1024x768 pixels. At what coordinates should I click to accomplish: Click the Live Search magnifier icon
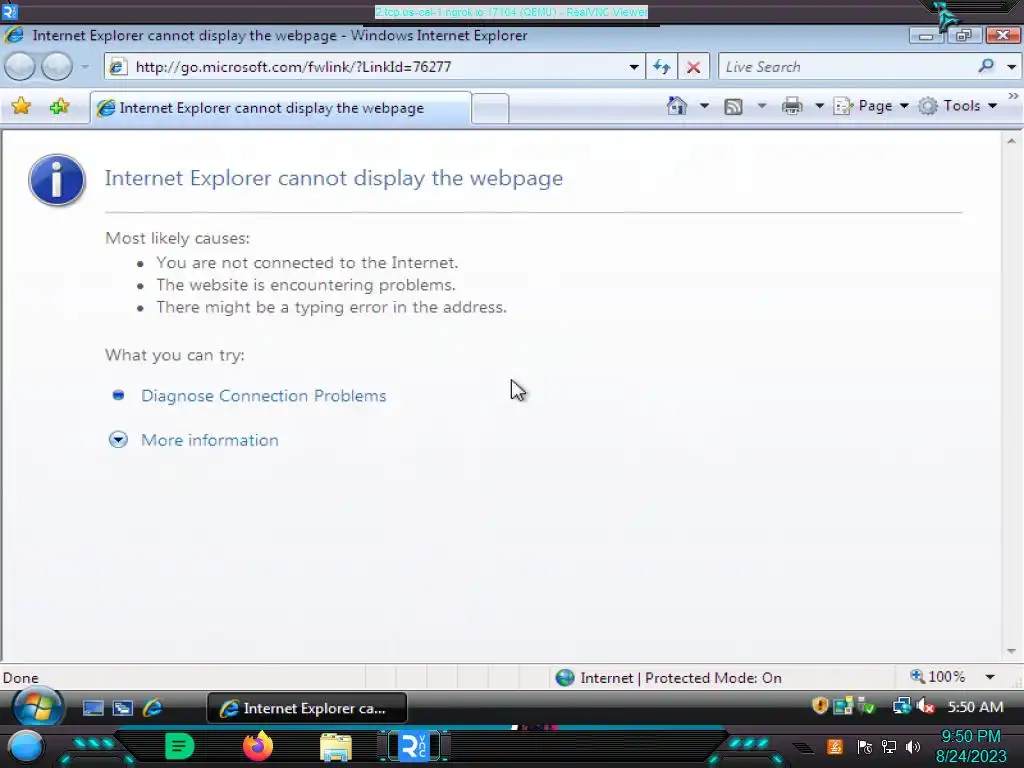[x=986, y=66]
